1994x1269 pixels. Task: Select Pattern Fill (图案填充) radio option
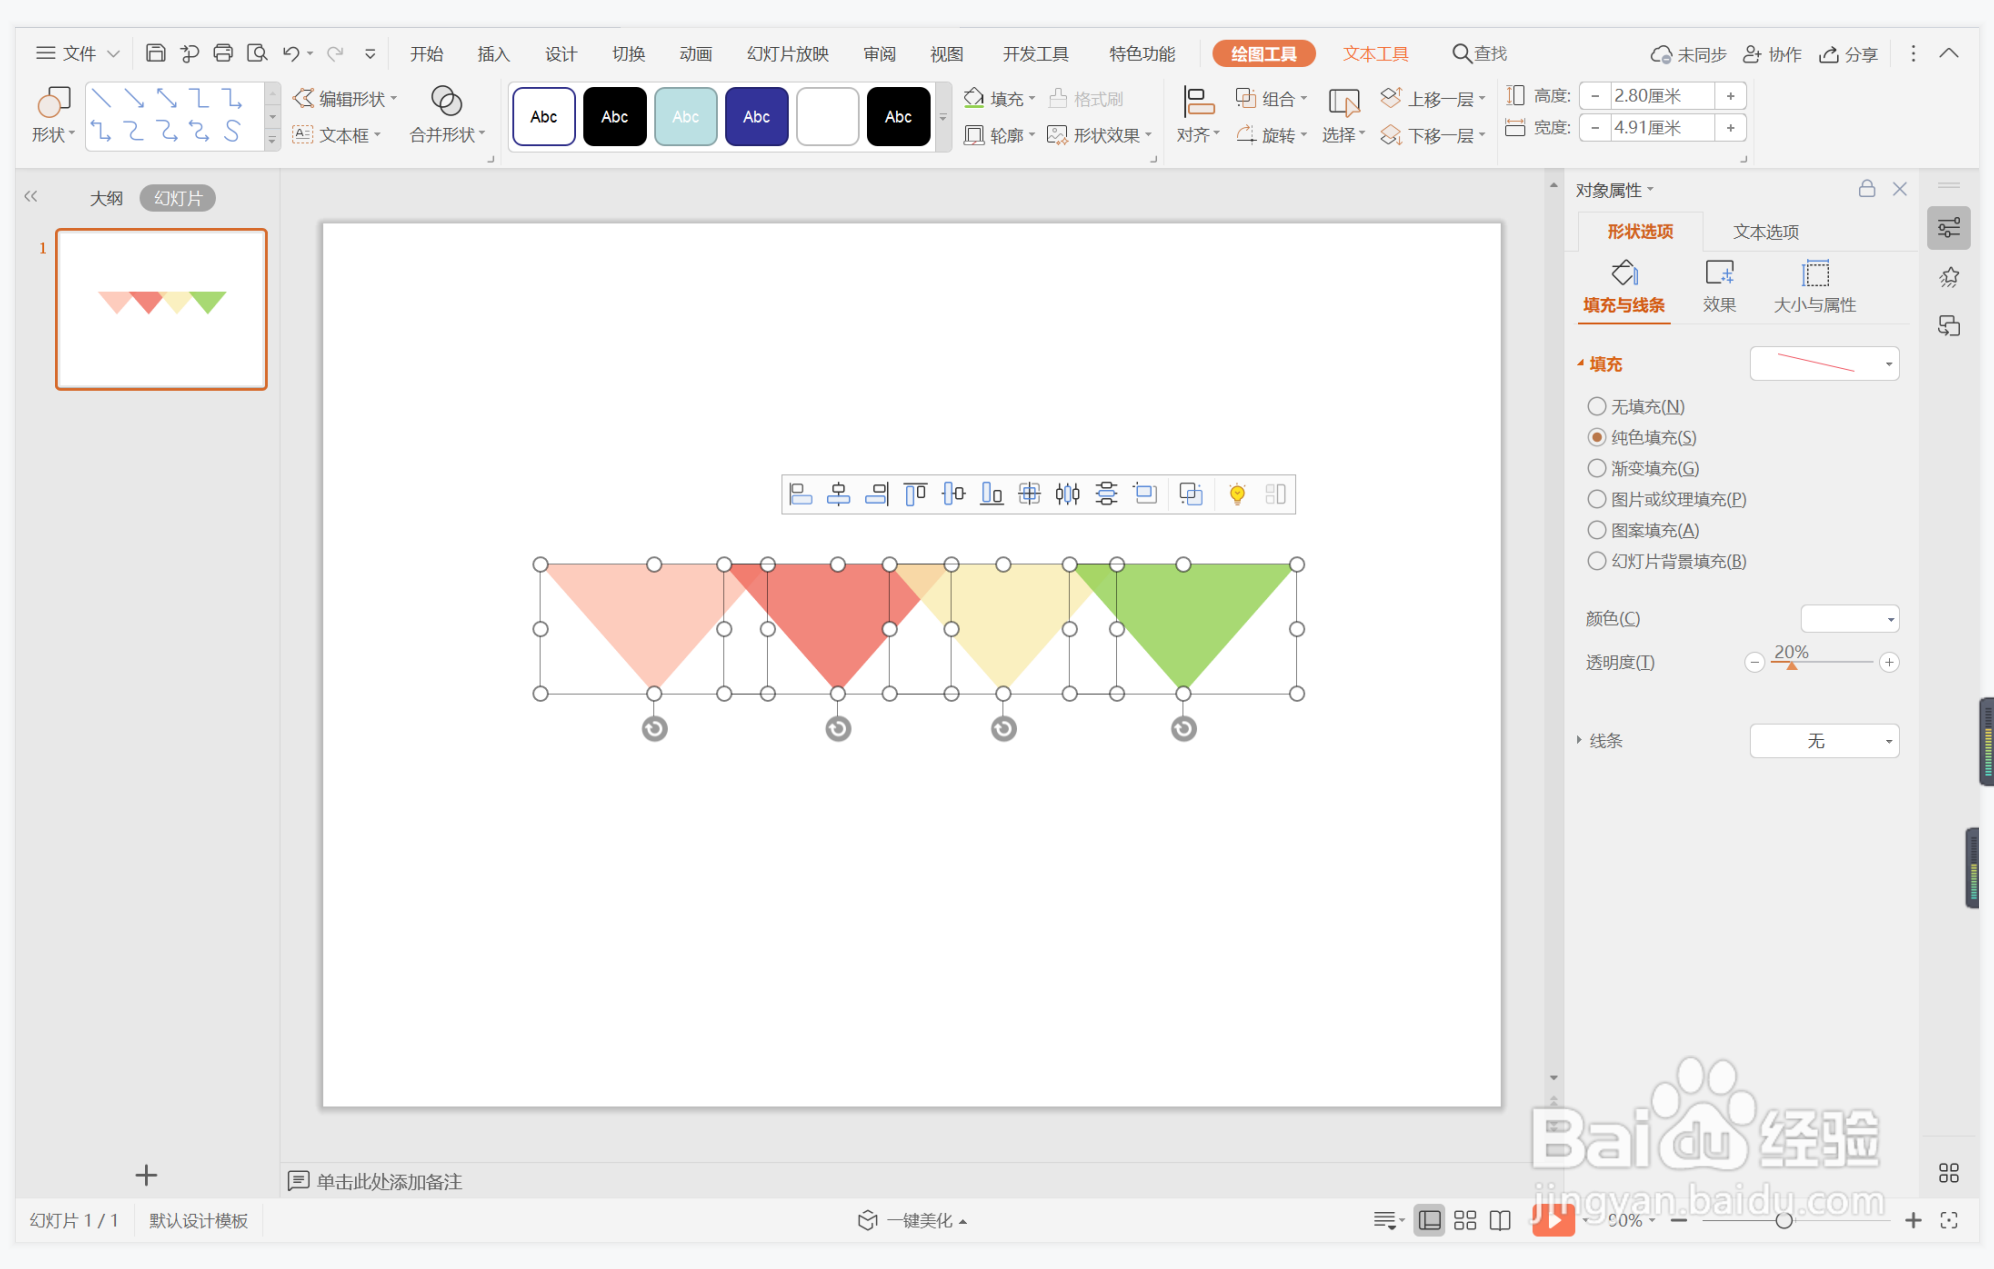tap(1597, 530)
